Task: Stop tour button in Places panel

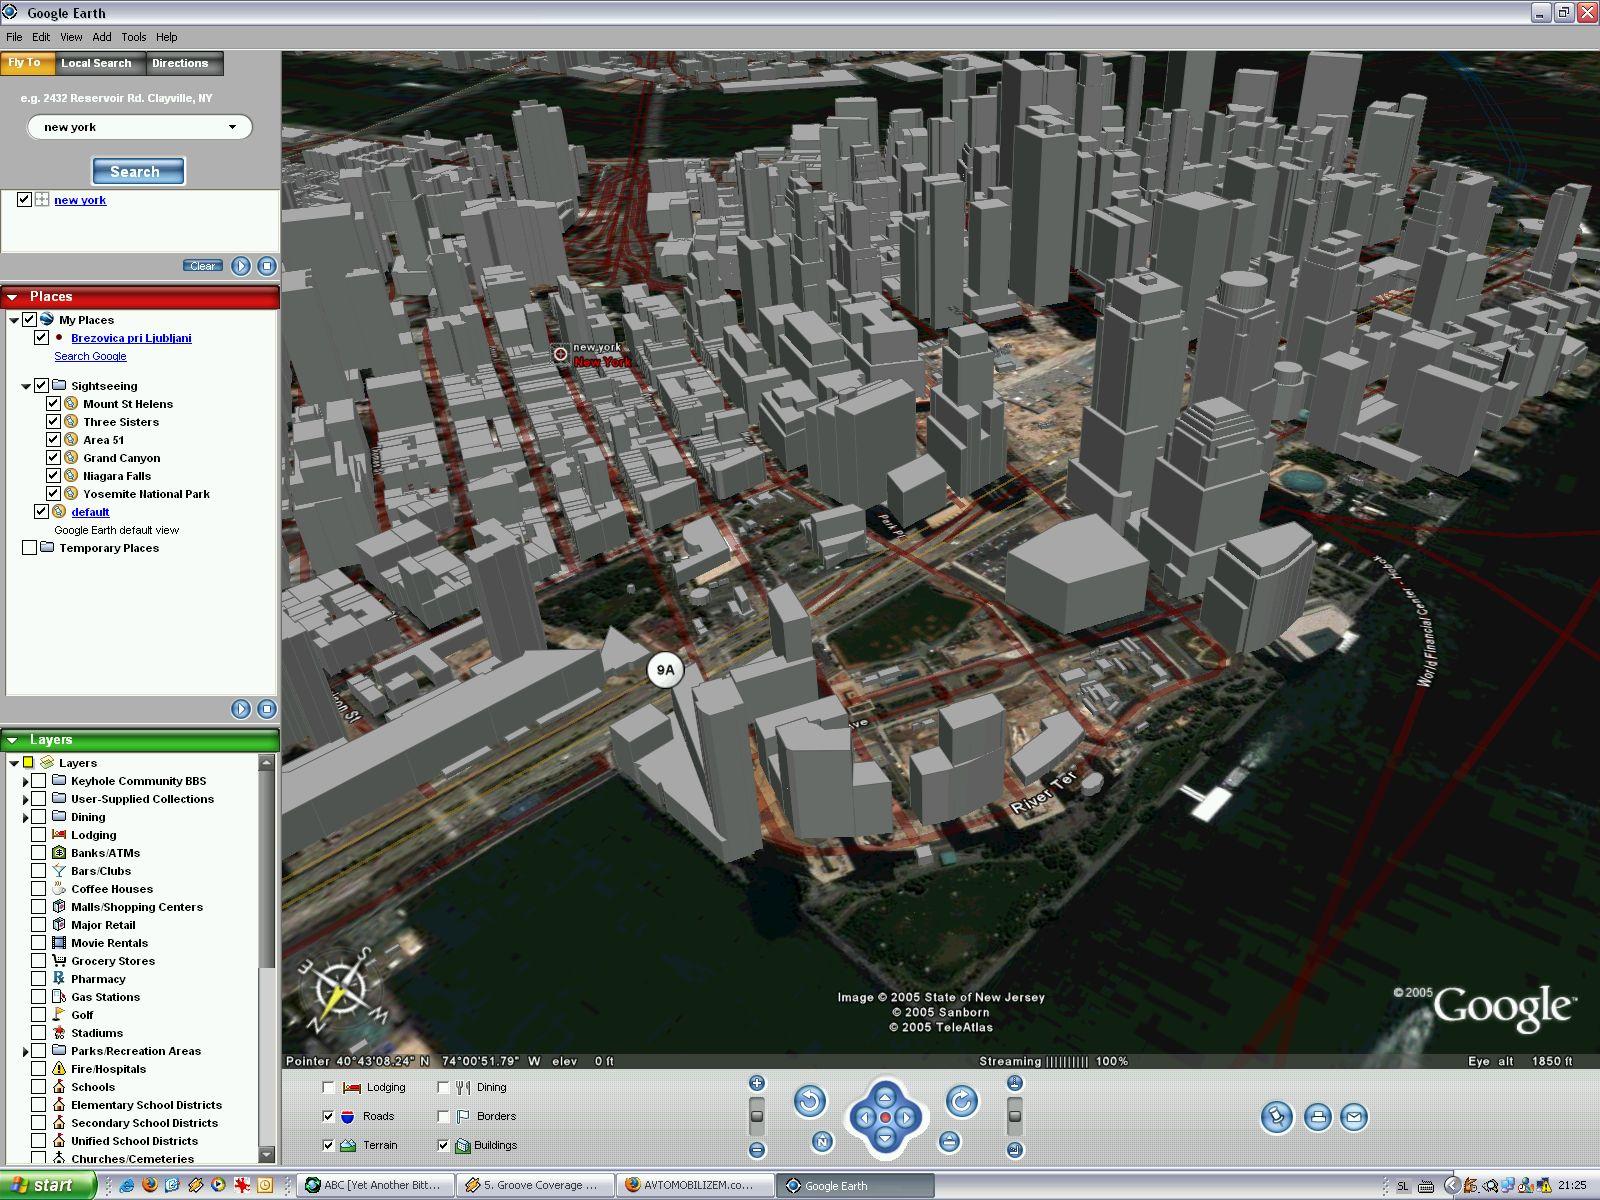Action: (267, 709)
